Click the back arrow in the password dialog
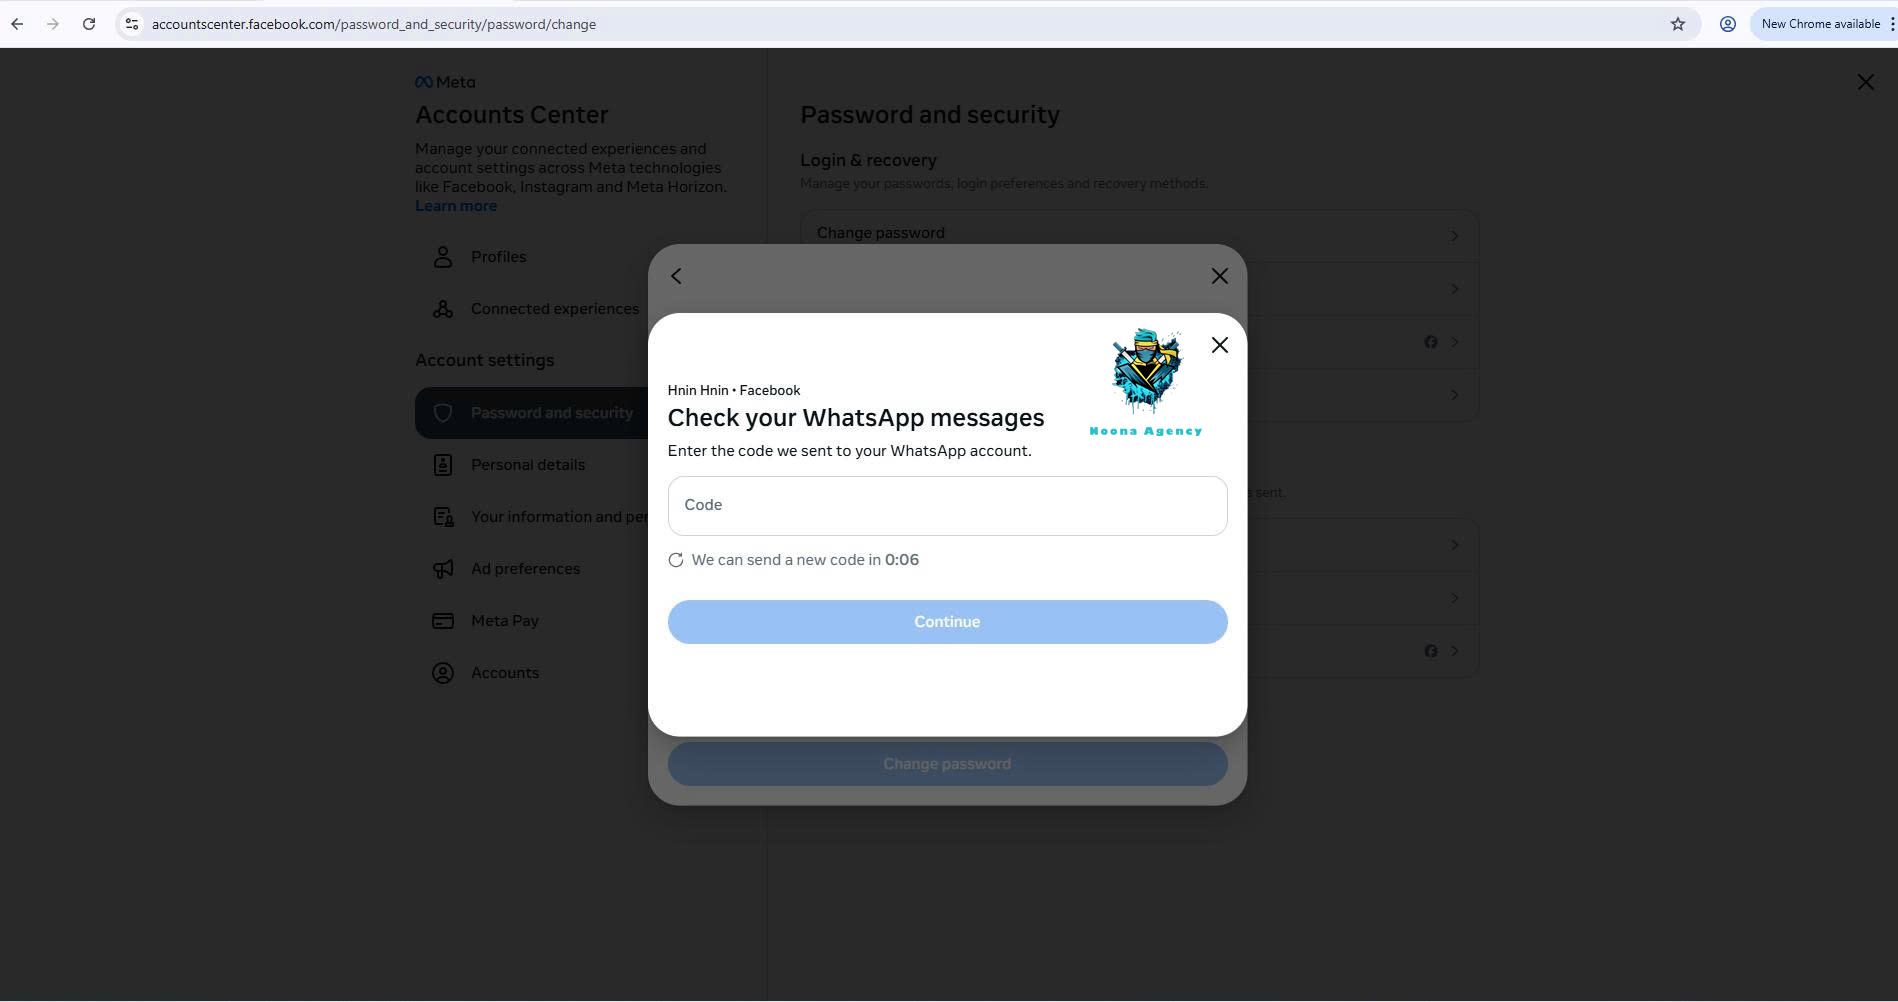 click(676, 276)
